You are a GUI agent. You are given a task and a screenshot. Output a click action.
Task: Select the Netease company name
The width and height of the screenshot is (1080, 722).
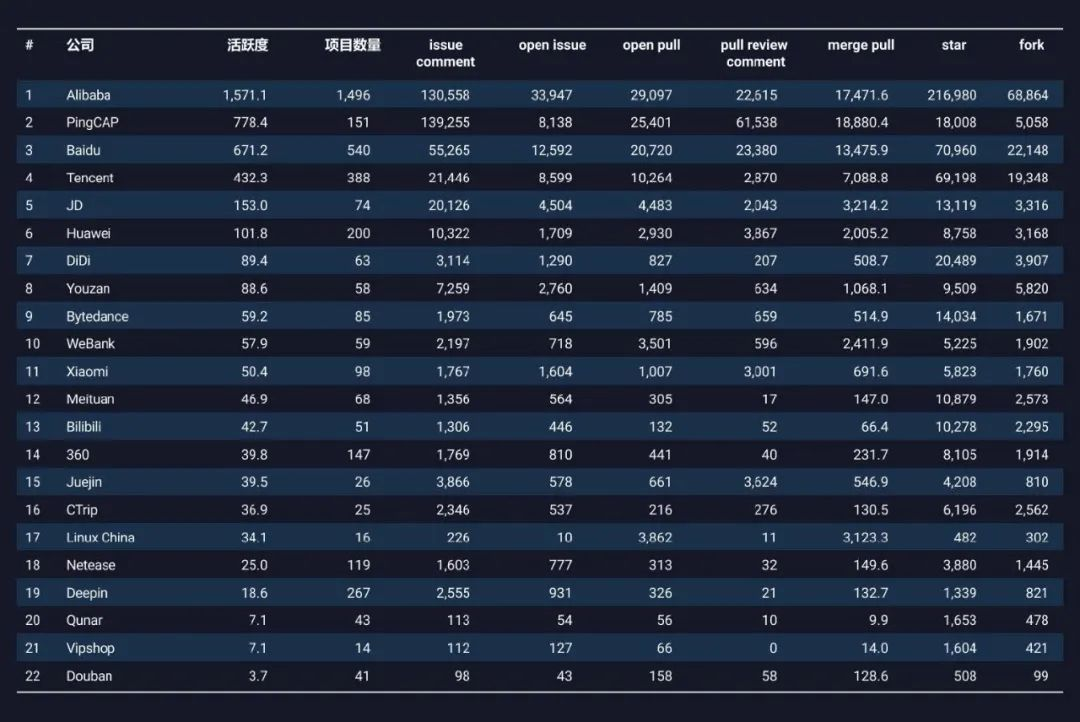click(91, 565)
